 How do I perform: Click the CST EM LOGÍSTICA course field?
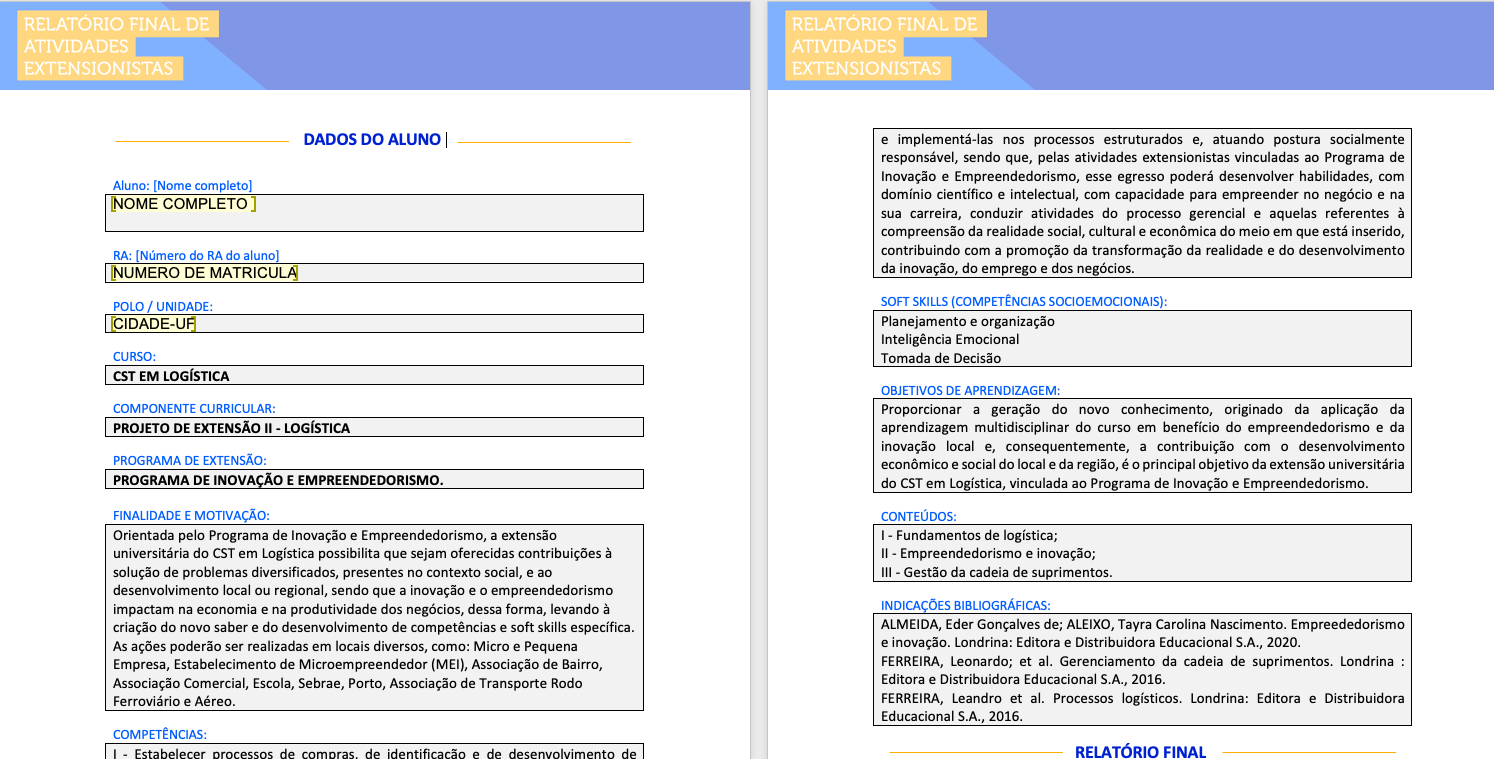tap(374, 376)
